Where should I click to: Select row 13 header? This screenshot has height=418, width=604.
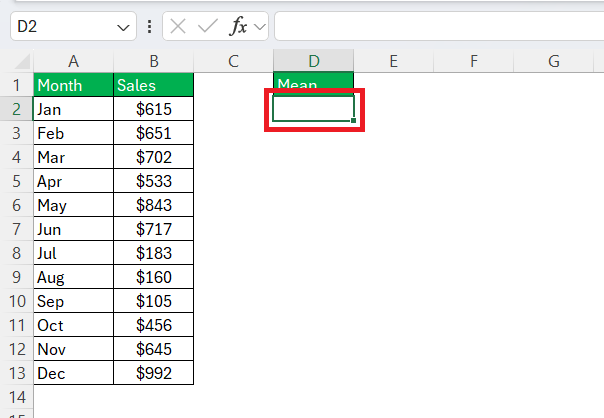[x=17, y=373]
